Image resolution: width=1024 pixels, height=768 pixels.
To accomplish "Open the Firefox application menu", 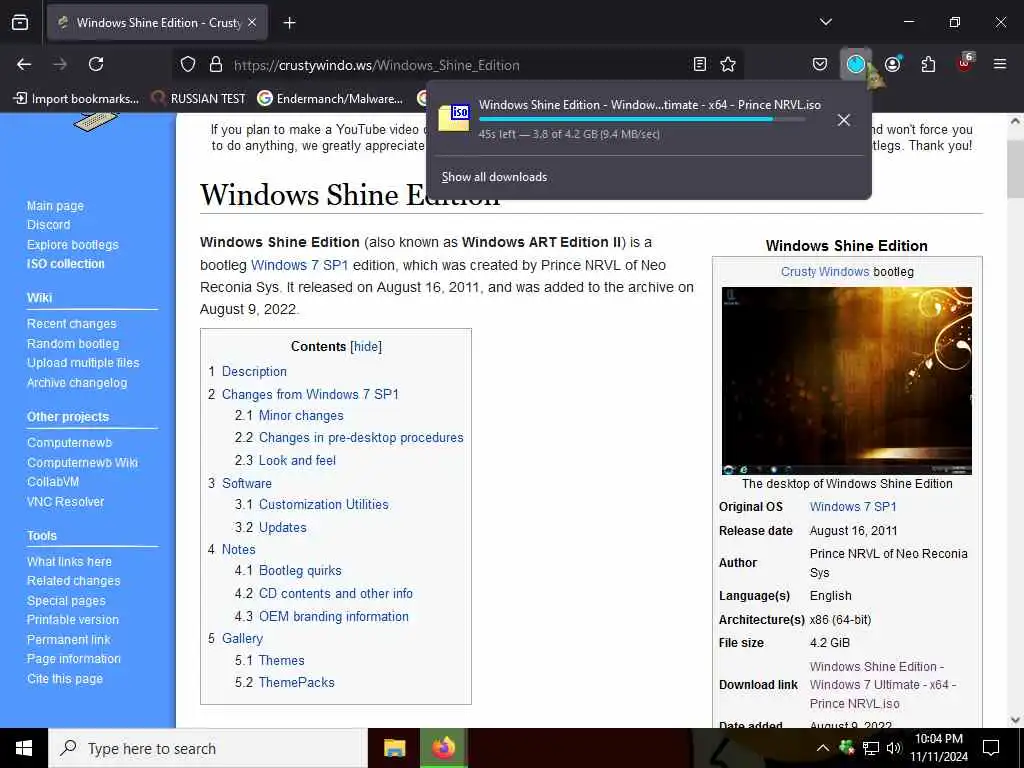I will (1000, 64).
